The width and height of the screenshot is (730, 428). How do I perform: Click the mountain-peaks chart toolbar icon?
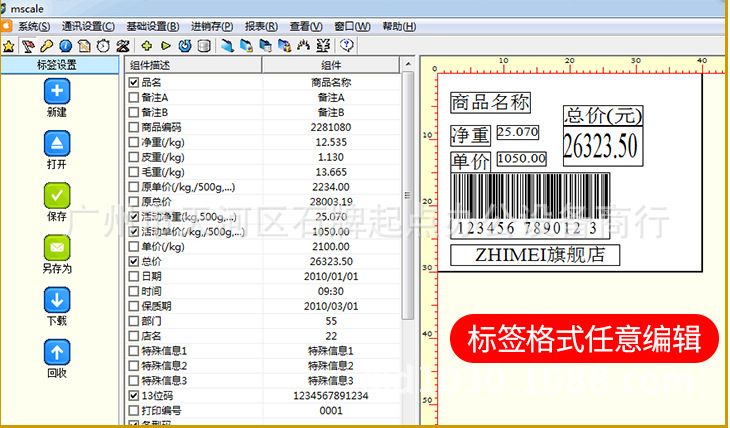pyautogui.click(x=304, y=46)
